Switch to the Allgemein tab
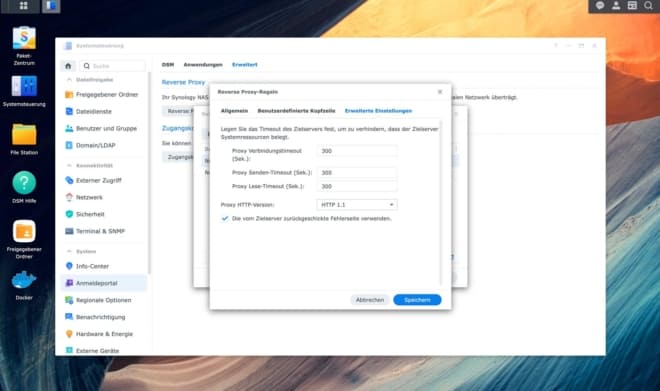This screenshot has width=660, height=391. pos(234,111)
